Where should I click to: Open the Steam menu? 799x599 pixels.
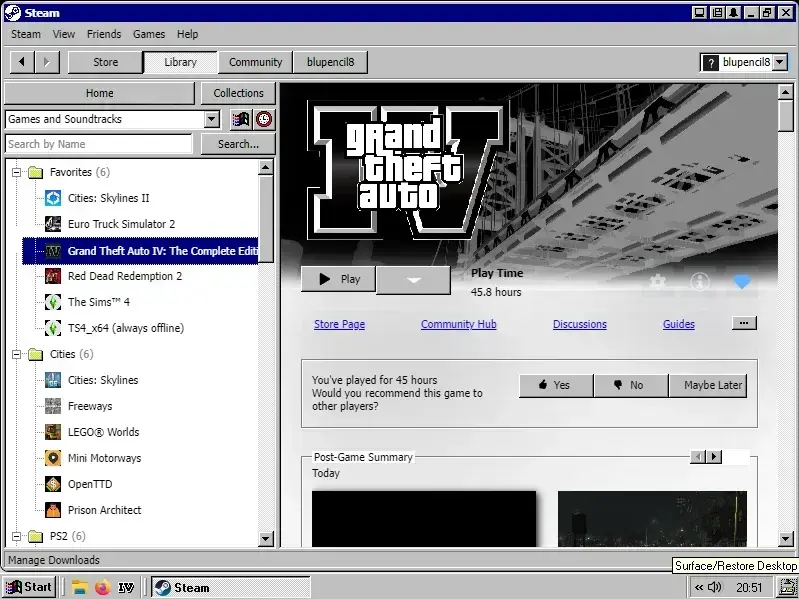(26, 34)
